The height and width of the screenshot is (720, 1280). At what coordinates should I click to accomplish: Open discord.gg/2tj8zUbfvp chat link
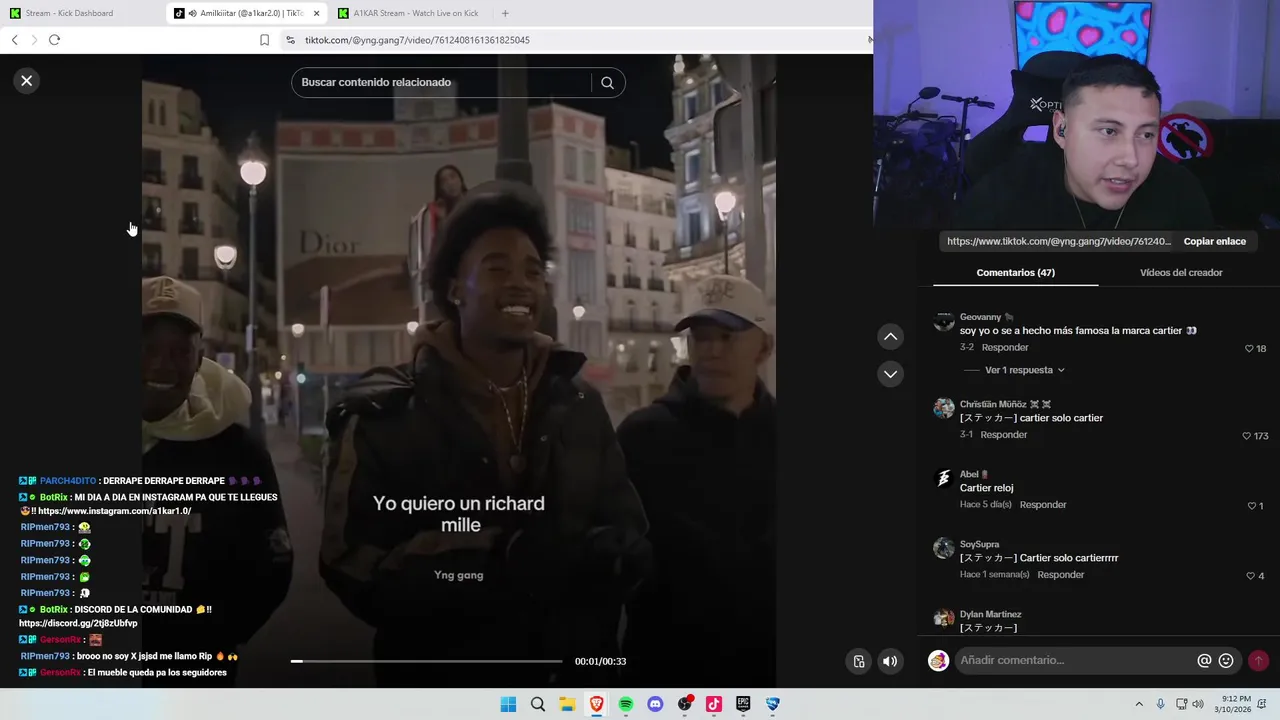point(78,623)
